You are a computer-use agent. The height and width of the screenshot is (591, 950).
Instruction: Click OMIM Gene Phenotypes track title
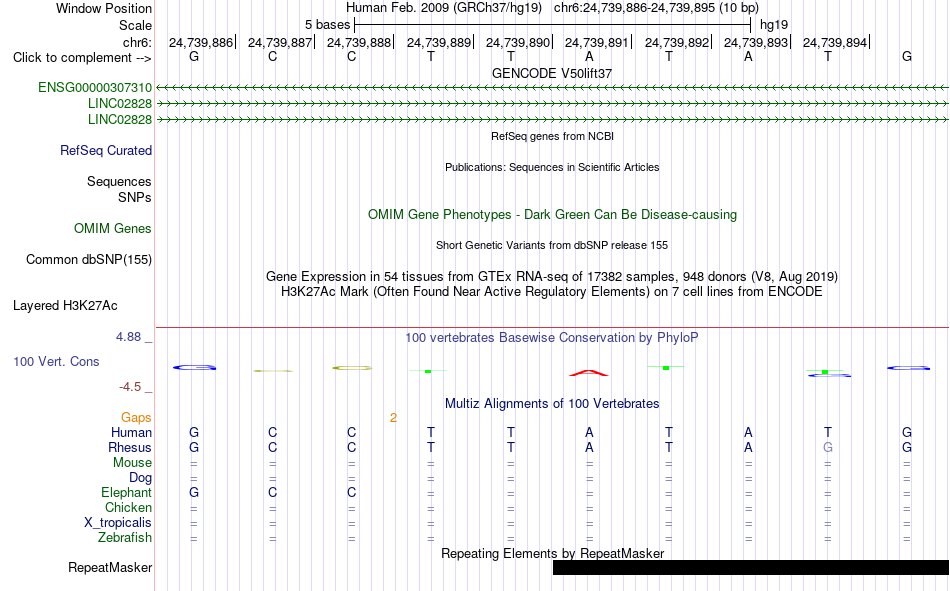pyautogui.click(x=552, y=215)
